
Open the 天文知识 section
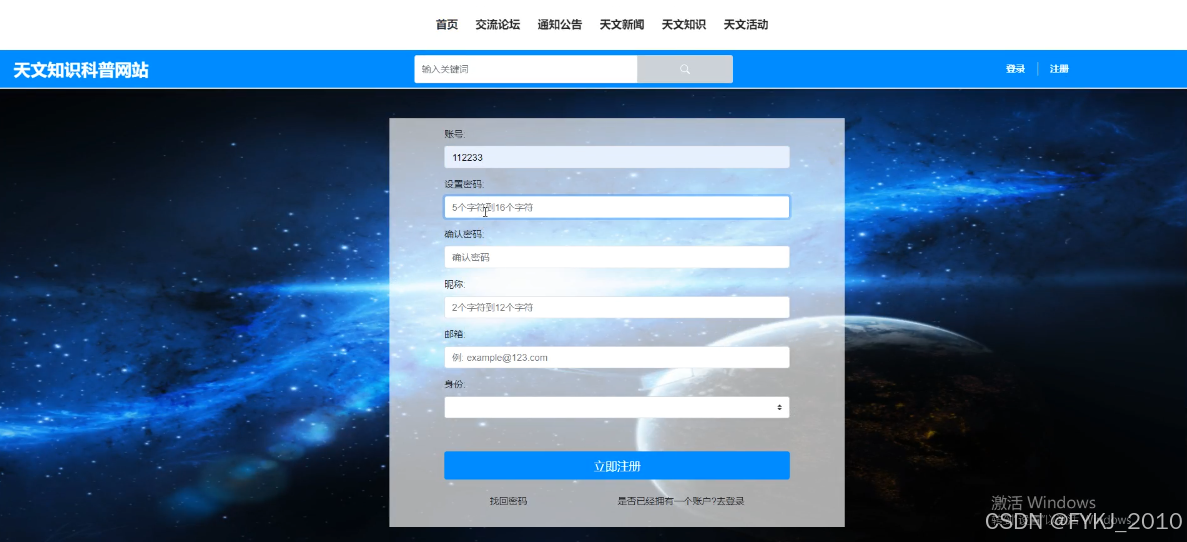(684, 25)
